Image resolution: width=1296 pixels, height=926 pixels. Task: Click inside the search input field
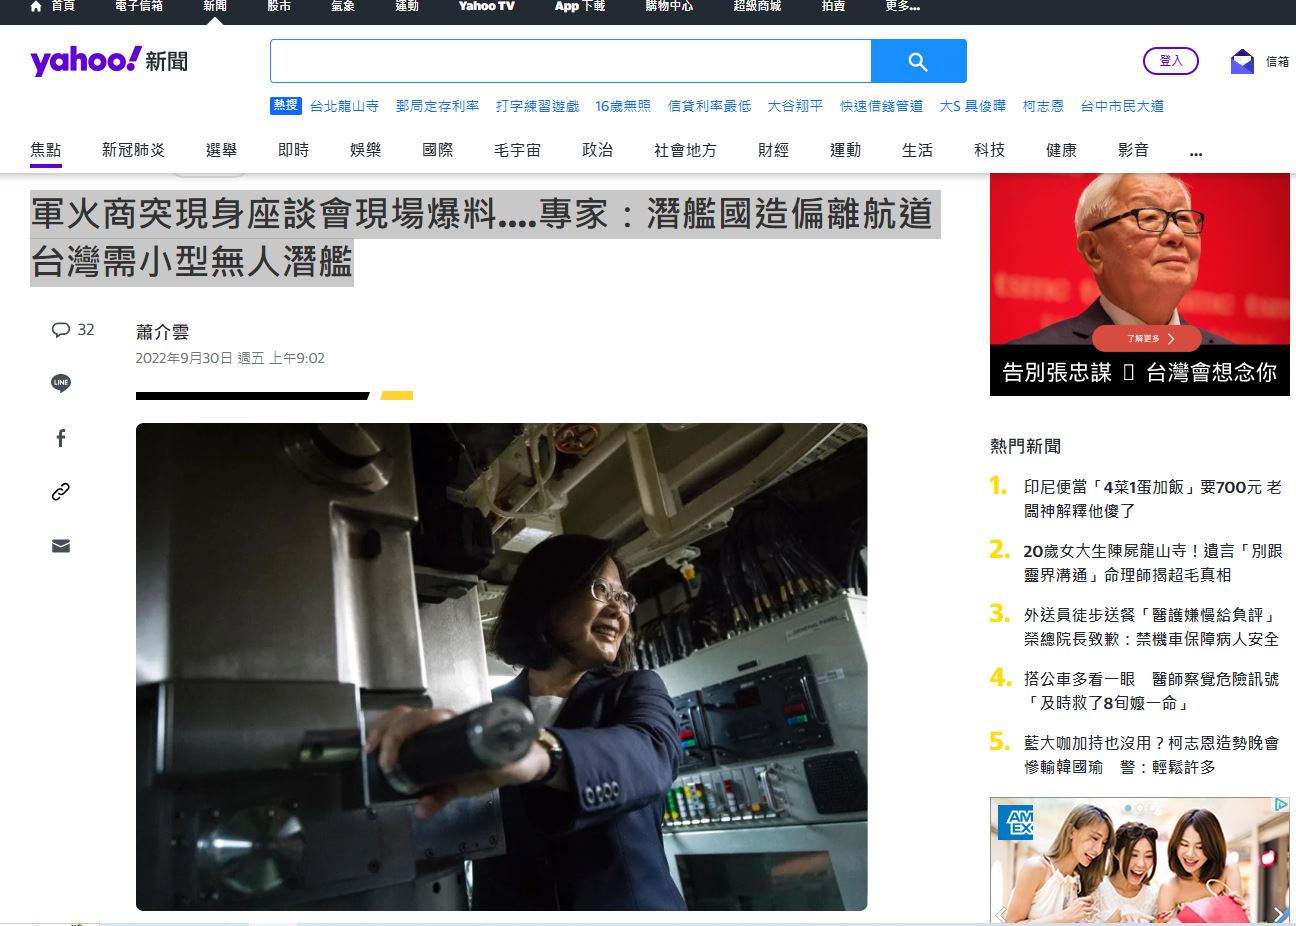tap(571, 61)
